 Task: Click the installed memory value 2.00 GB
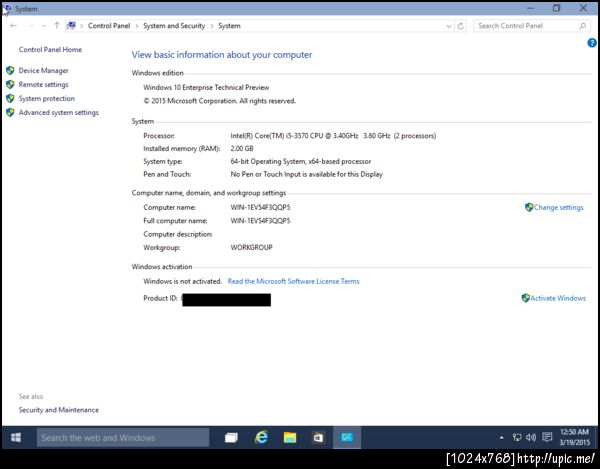pos(242,148)
